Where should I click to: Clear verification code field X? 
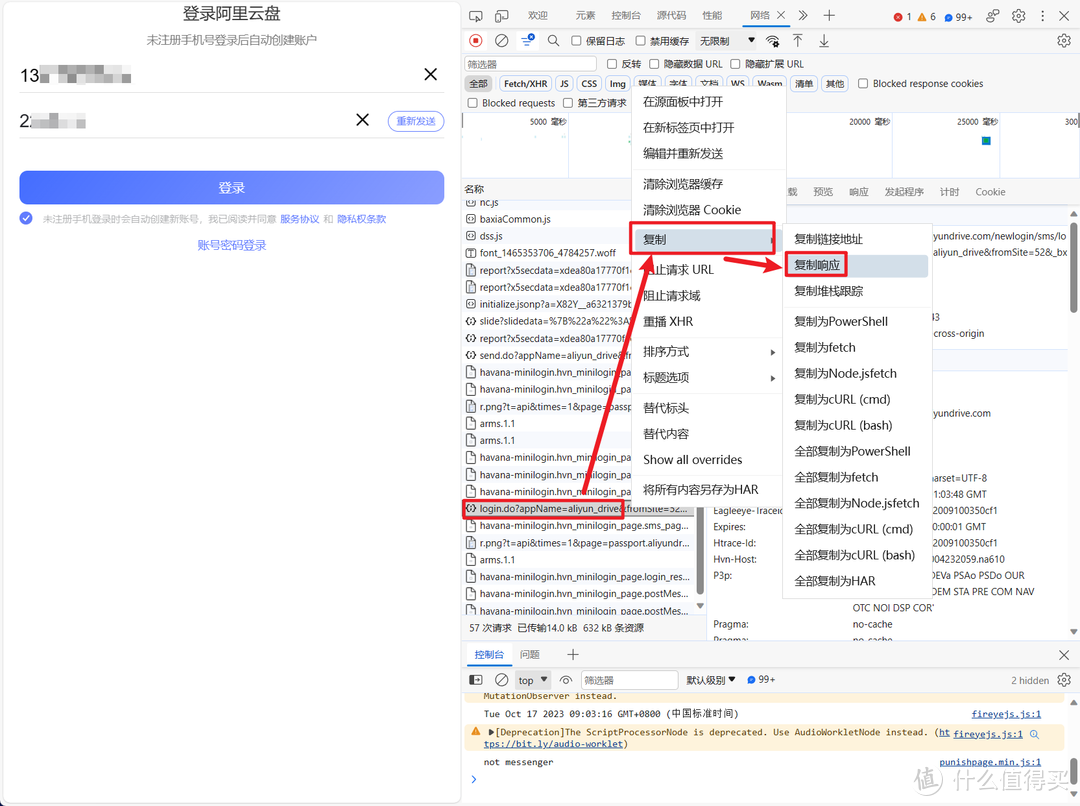(x=362, y=120)
